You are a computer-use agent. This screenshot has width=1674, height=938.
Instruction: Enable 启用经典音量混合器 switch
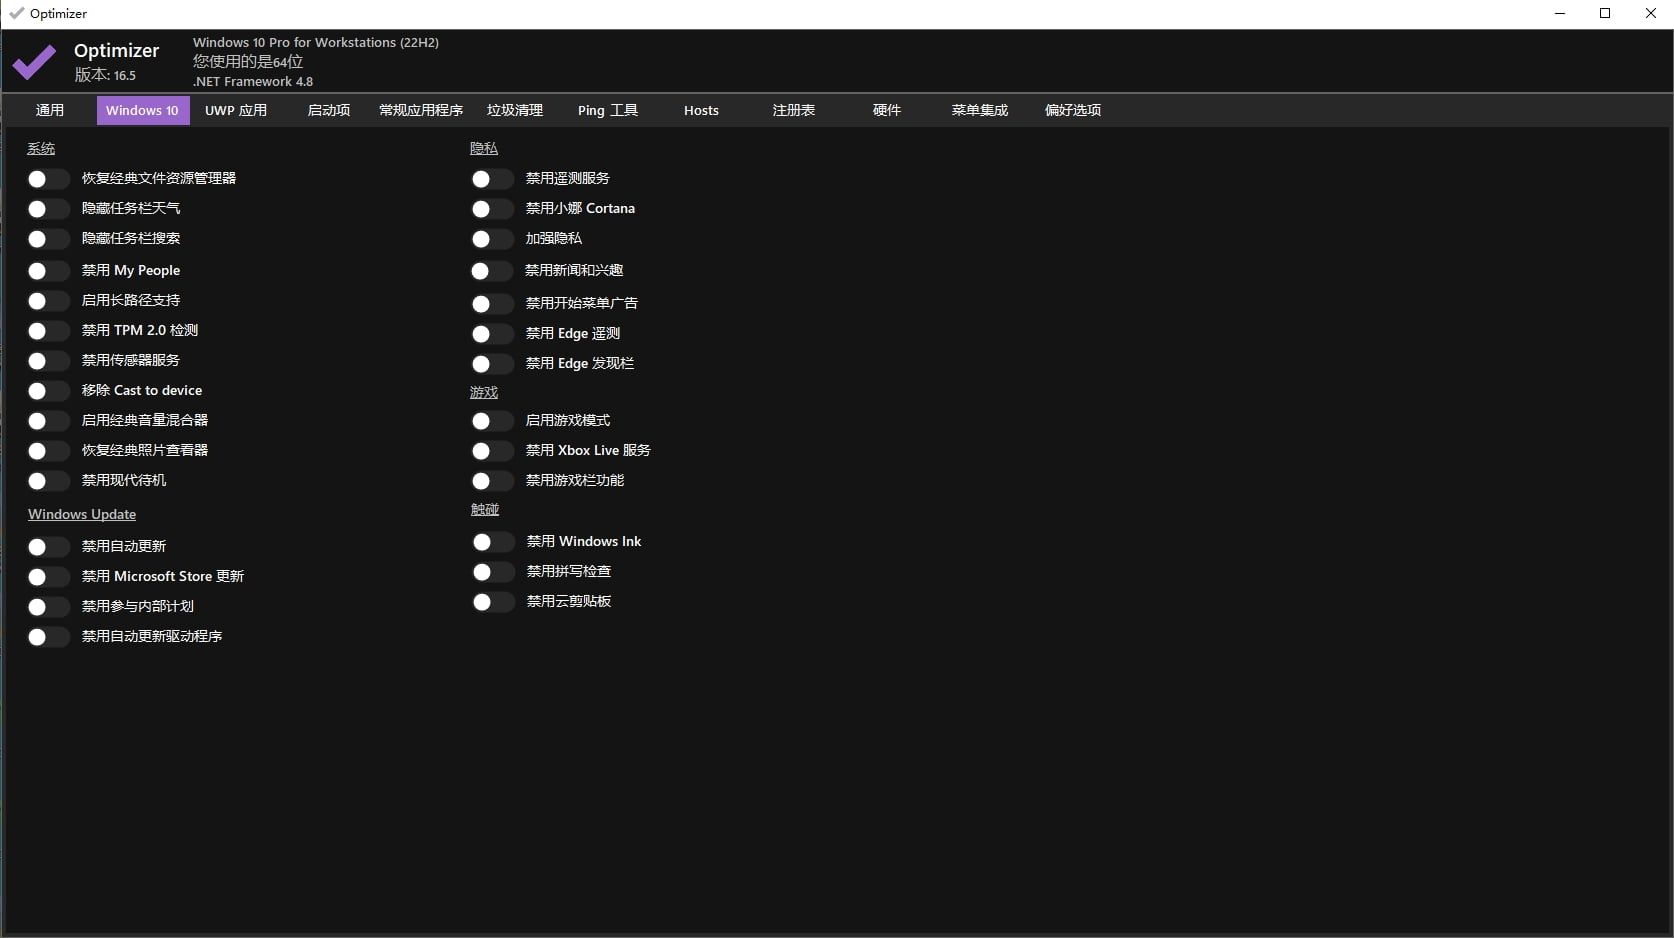(47, 421)
